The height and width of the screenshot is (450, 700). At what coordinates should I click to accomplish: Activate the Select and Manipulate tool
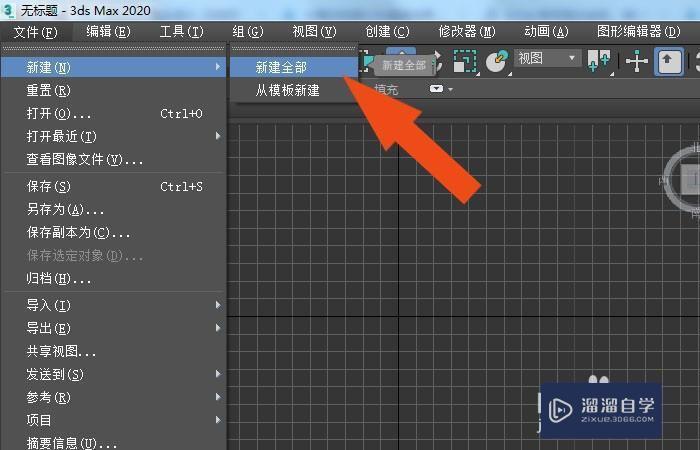pyautogui.click(x=637, y=61)
